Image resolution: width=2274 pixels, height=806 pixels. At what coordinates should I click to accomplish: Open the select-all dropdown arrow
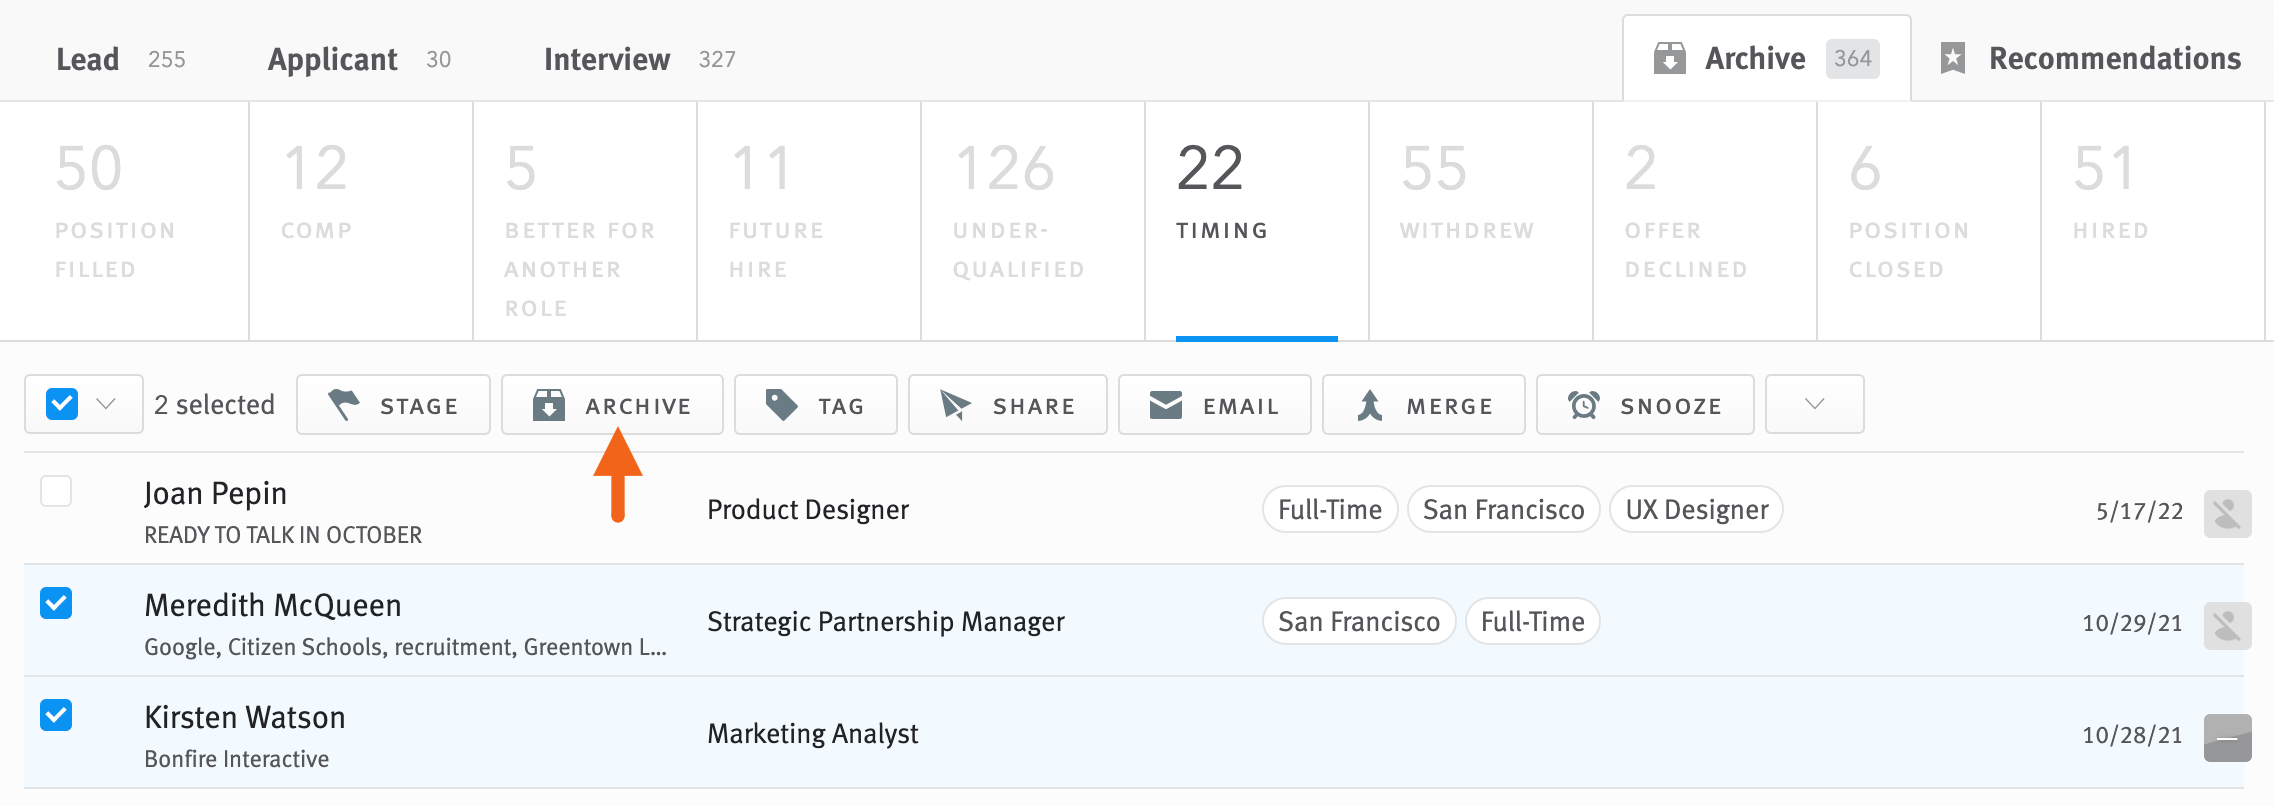coord(106,404)
